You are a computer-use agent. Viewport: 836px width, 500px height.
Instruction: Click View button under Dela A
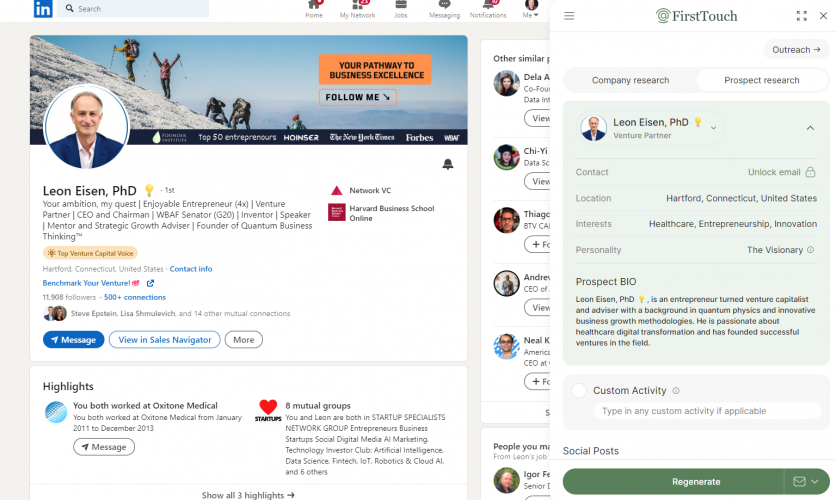tap(537, 118)
